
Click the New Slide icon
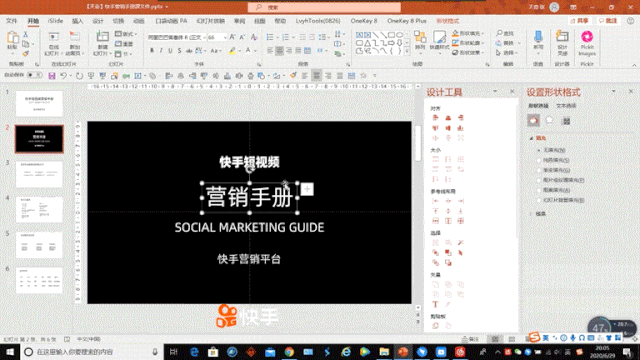(102, 37)
